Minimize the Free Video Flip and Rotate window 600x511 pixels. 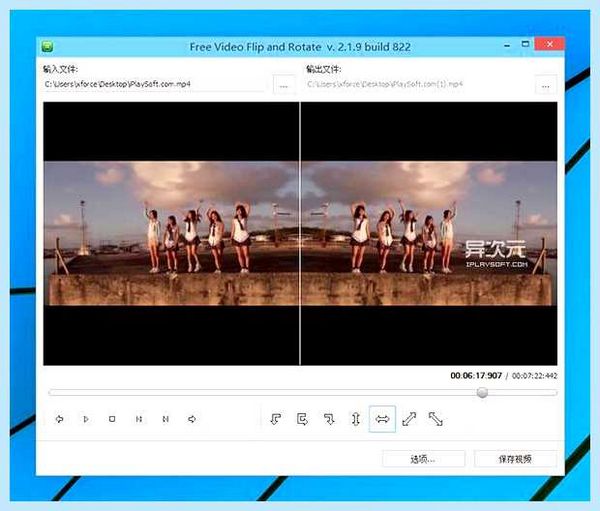(x=507, y=45)
